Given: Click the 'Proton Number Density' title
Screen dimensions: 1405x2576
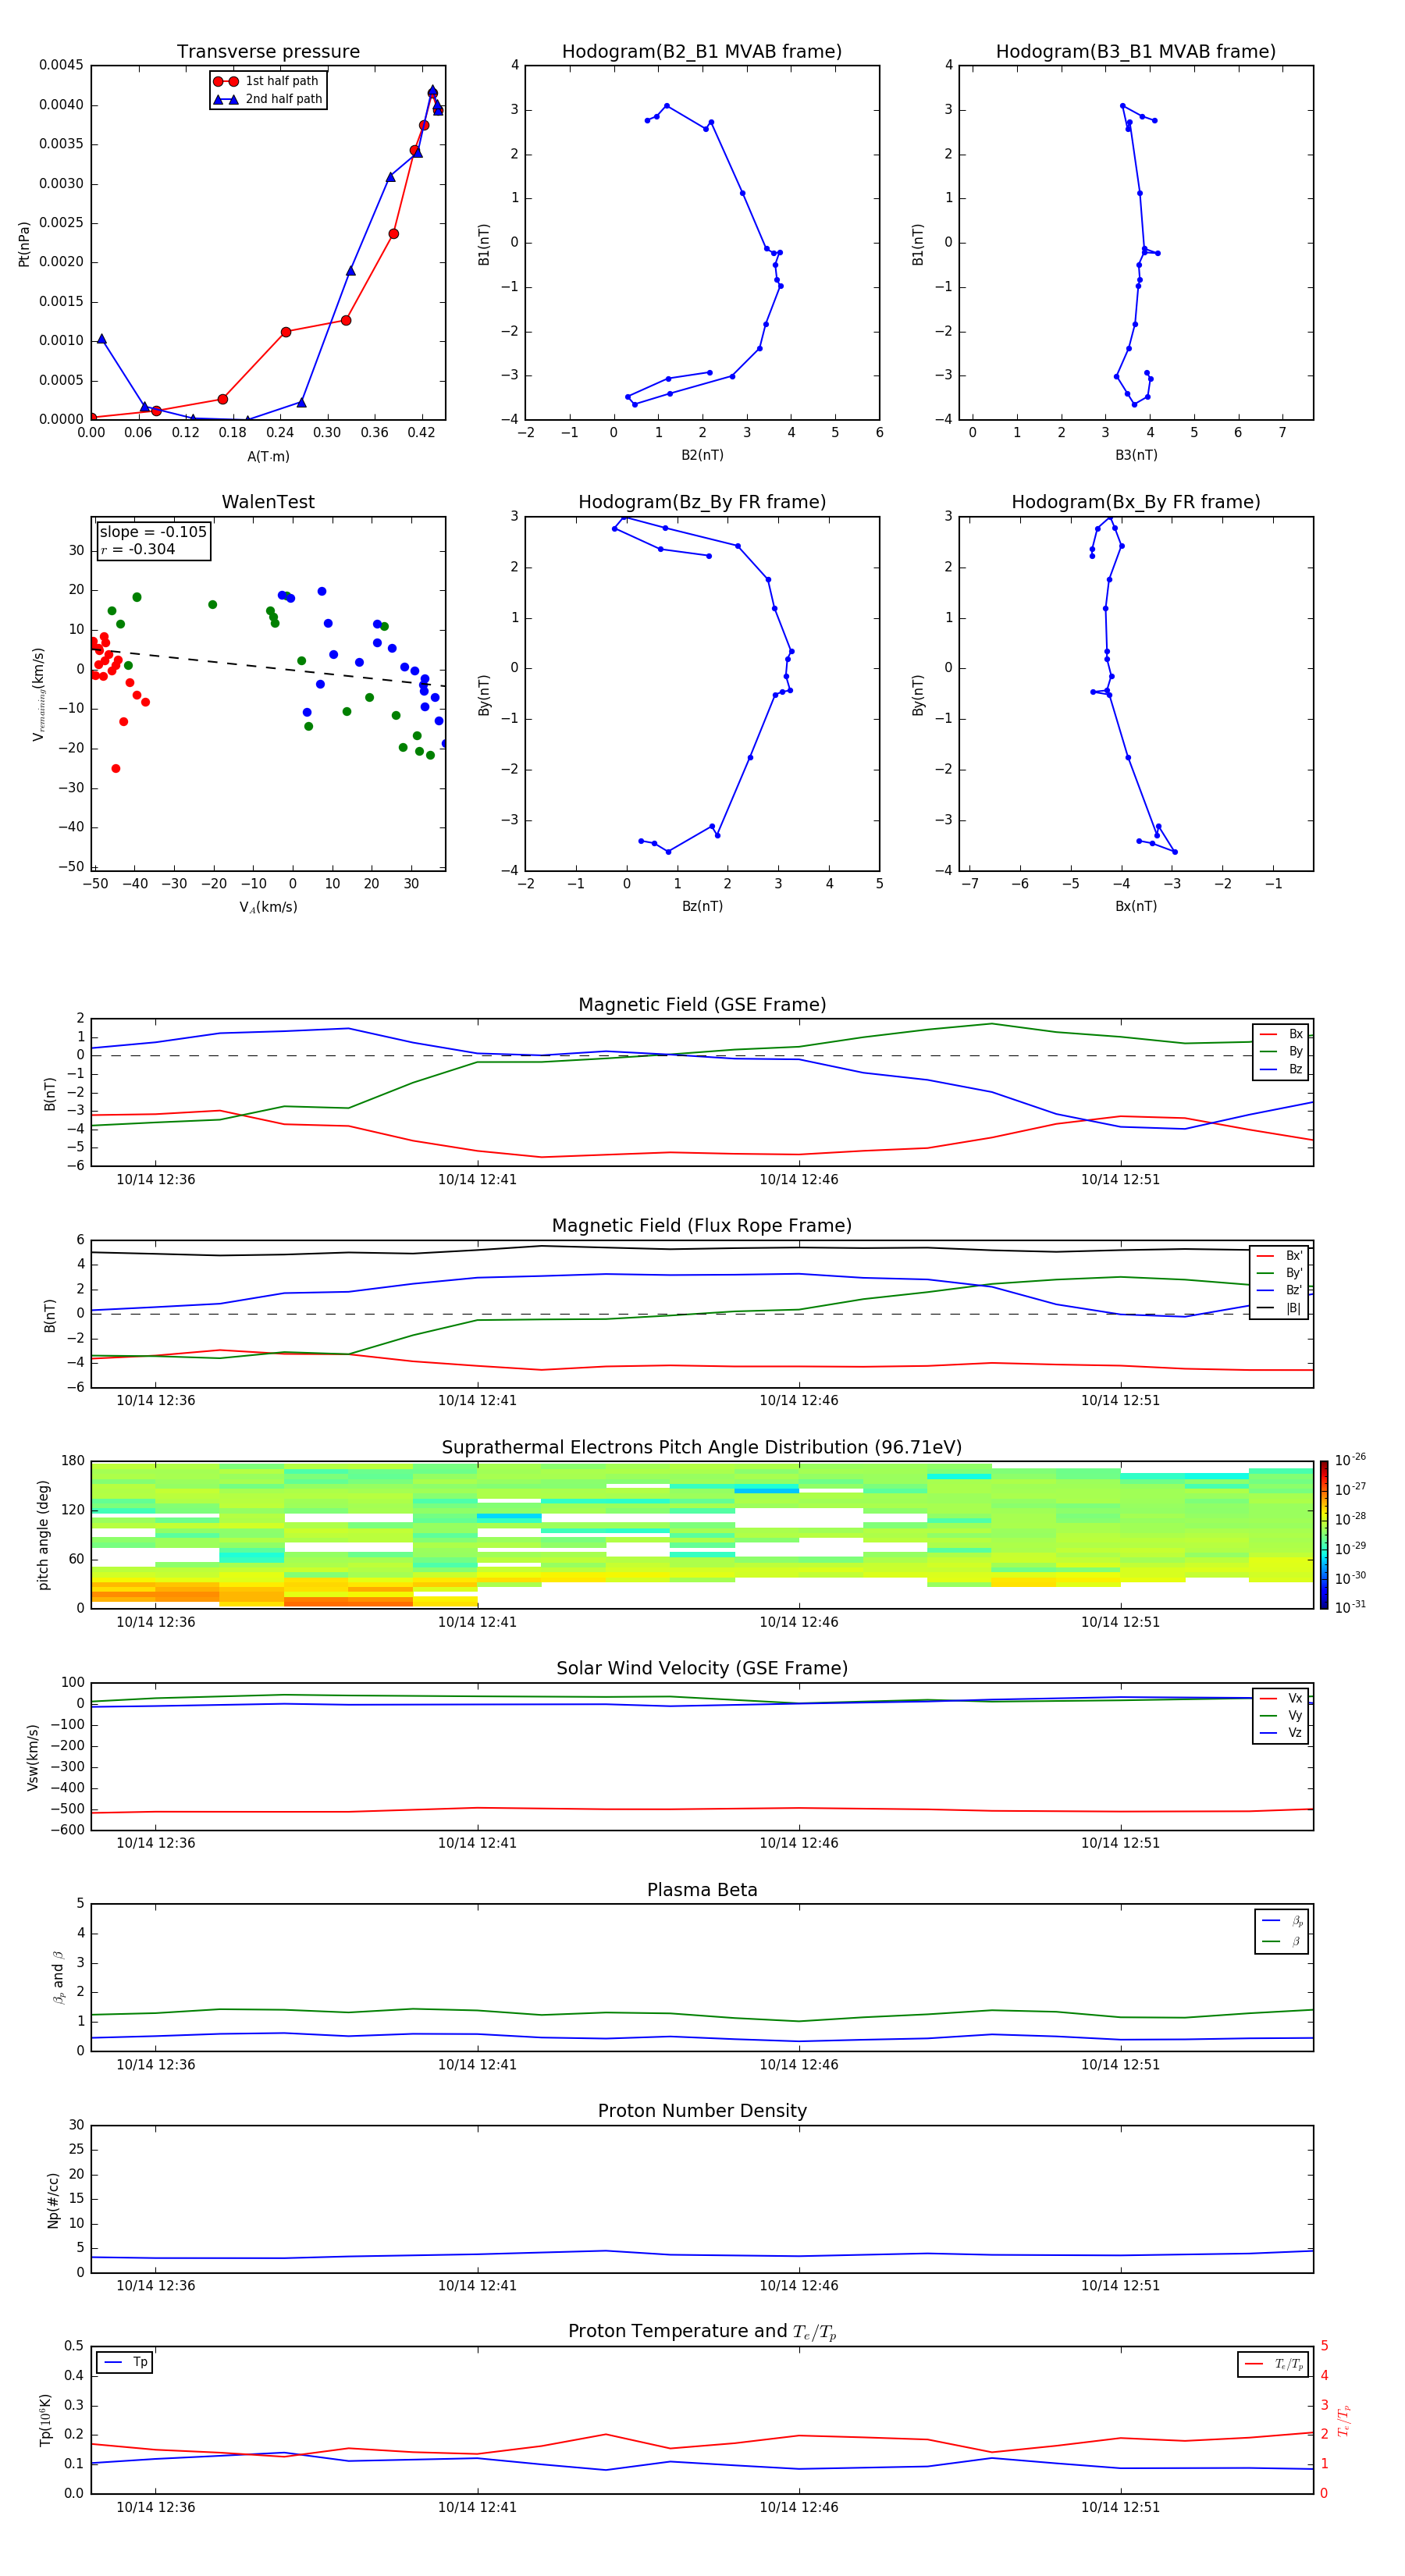Looking at the screenshot, I should tap(702, 2111).
